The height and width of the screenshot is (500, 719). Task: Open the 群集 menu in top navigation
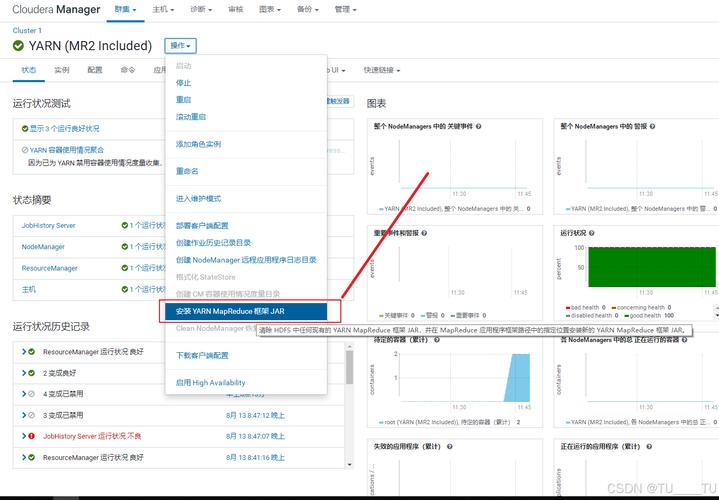(125, 9)
